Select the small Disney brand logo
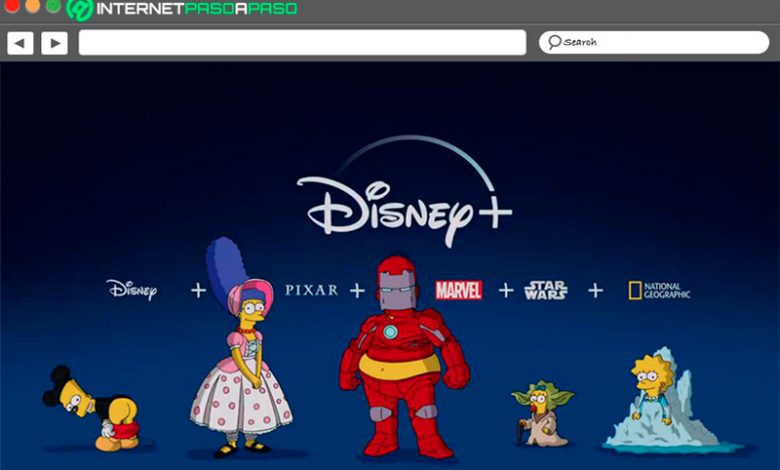Image resolution: width=780 pixels, height=470 pixels. [132, 289]
